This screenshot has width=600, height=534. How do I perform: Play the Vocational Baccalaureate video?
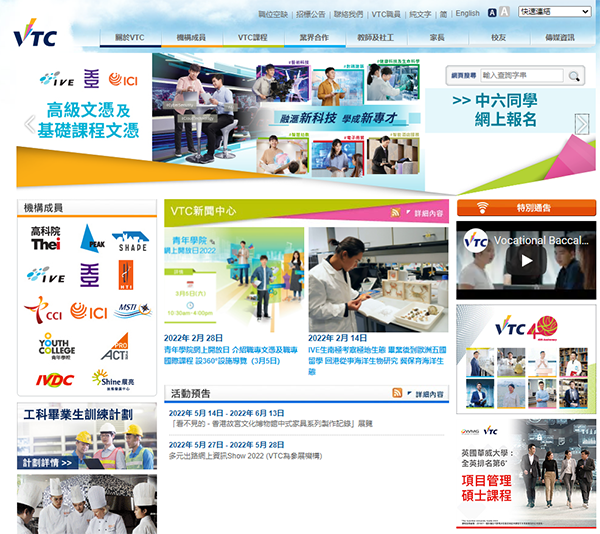coord(526,261)
